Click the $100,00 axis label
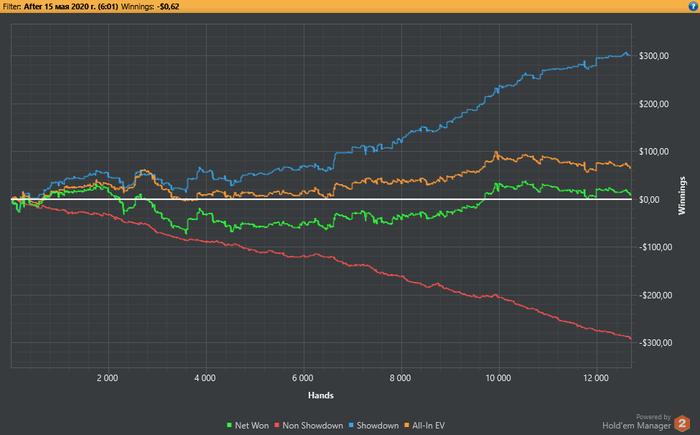 coord(654,151)
